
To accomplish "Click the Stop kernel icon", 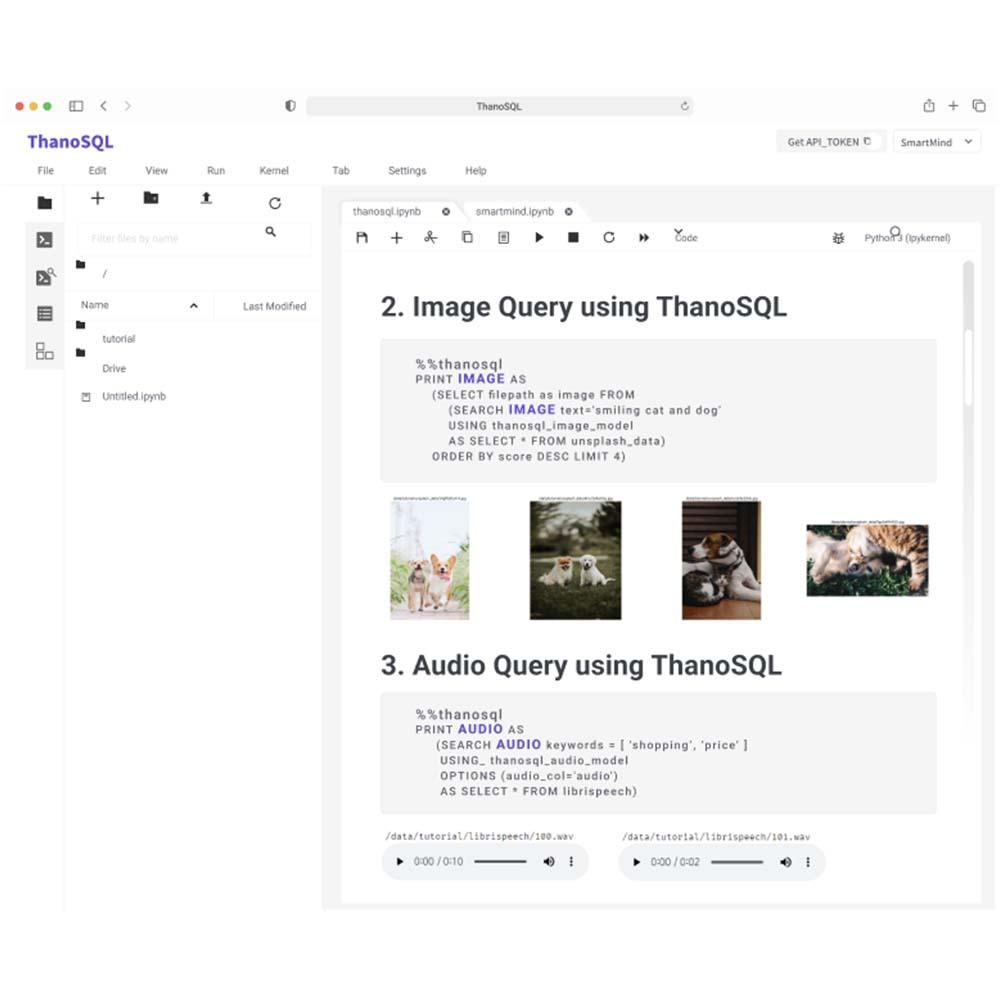I will click(573, 237).
